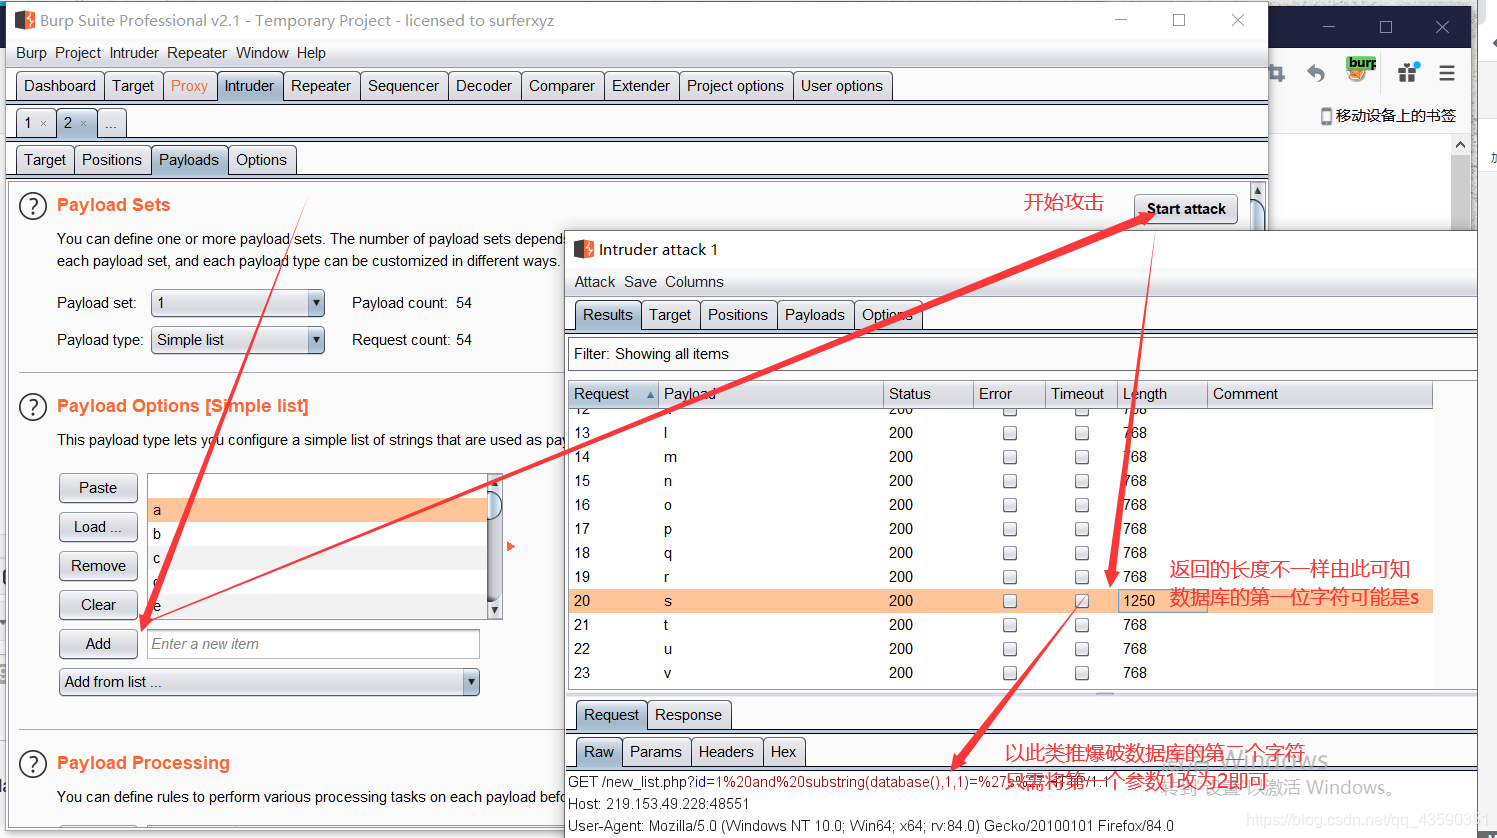Open the Results tab in attack window

pos(608,315)
